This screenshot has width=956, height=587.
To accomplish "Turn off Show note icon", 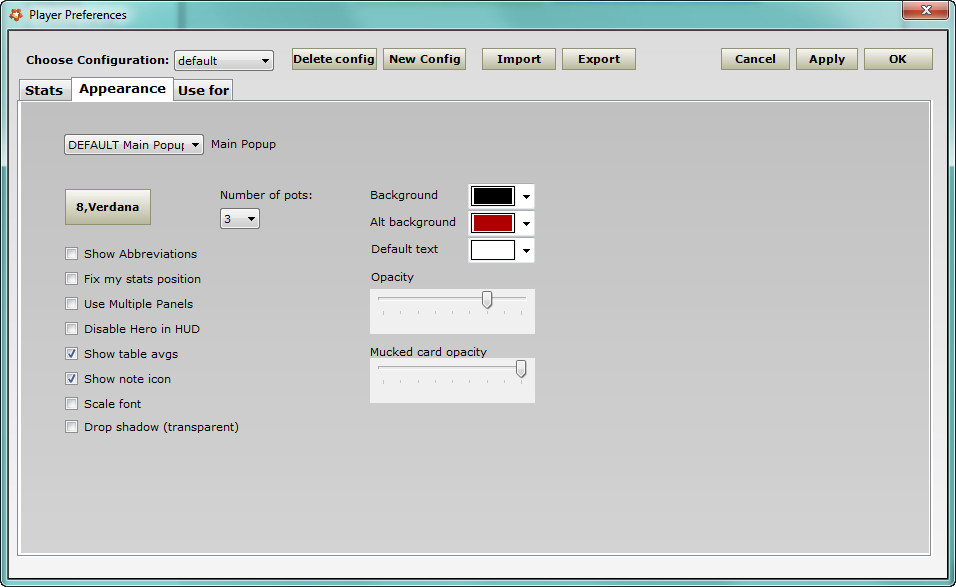I will (71, 379).
